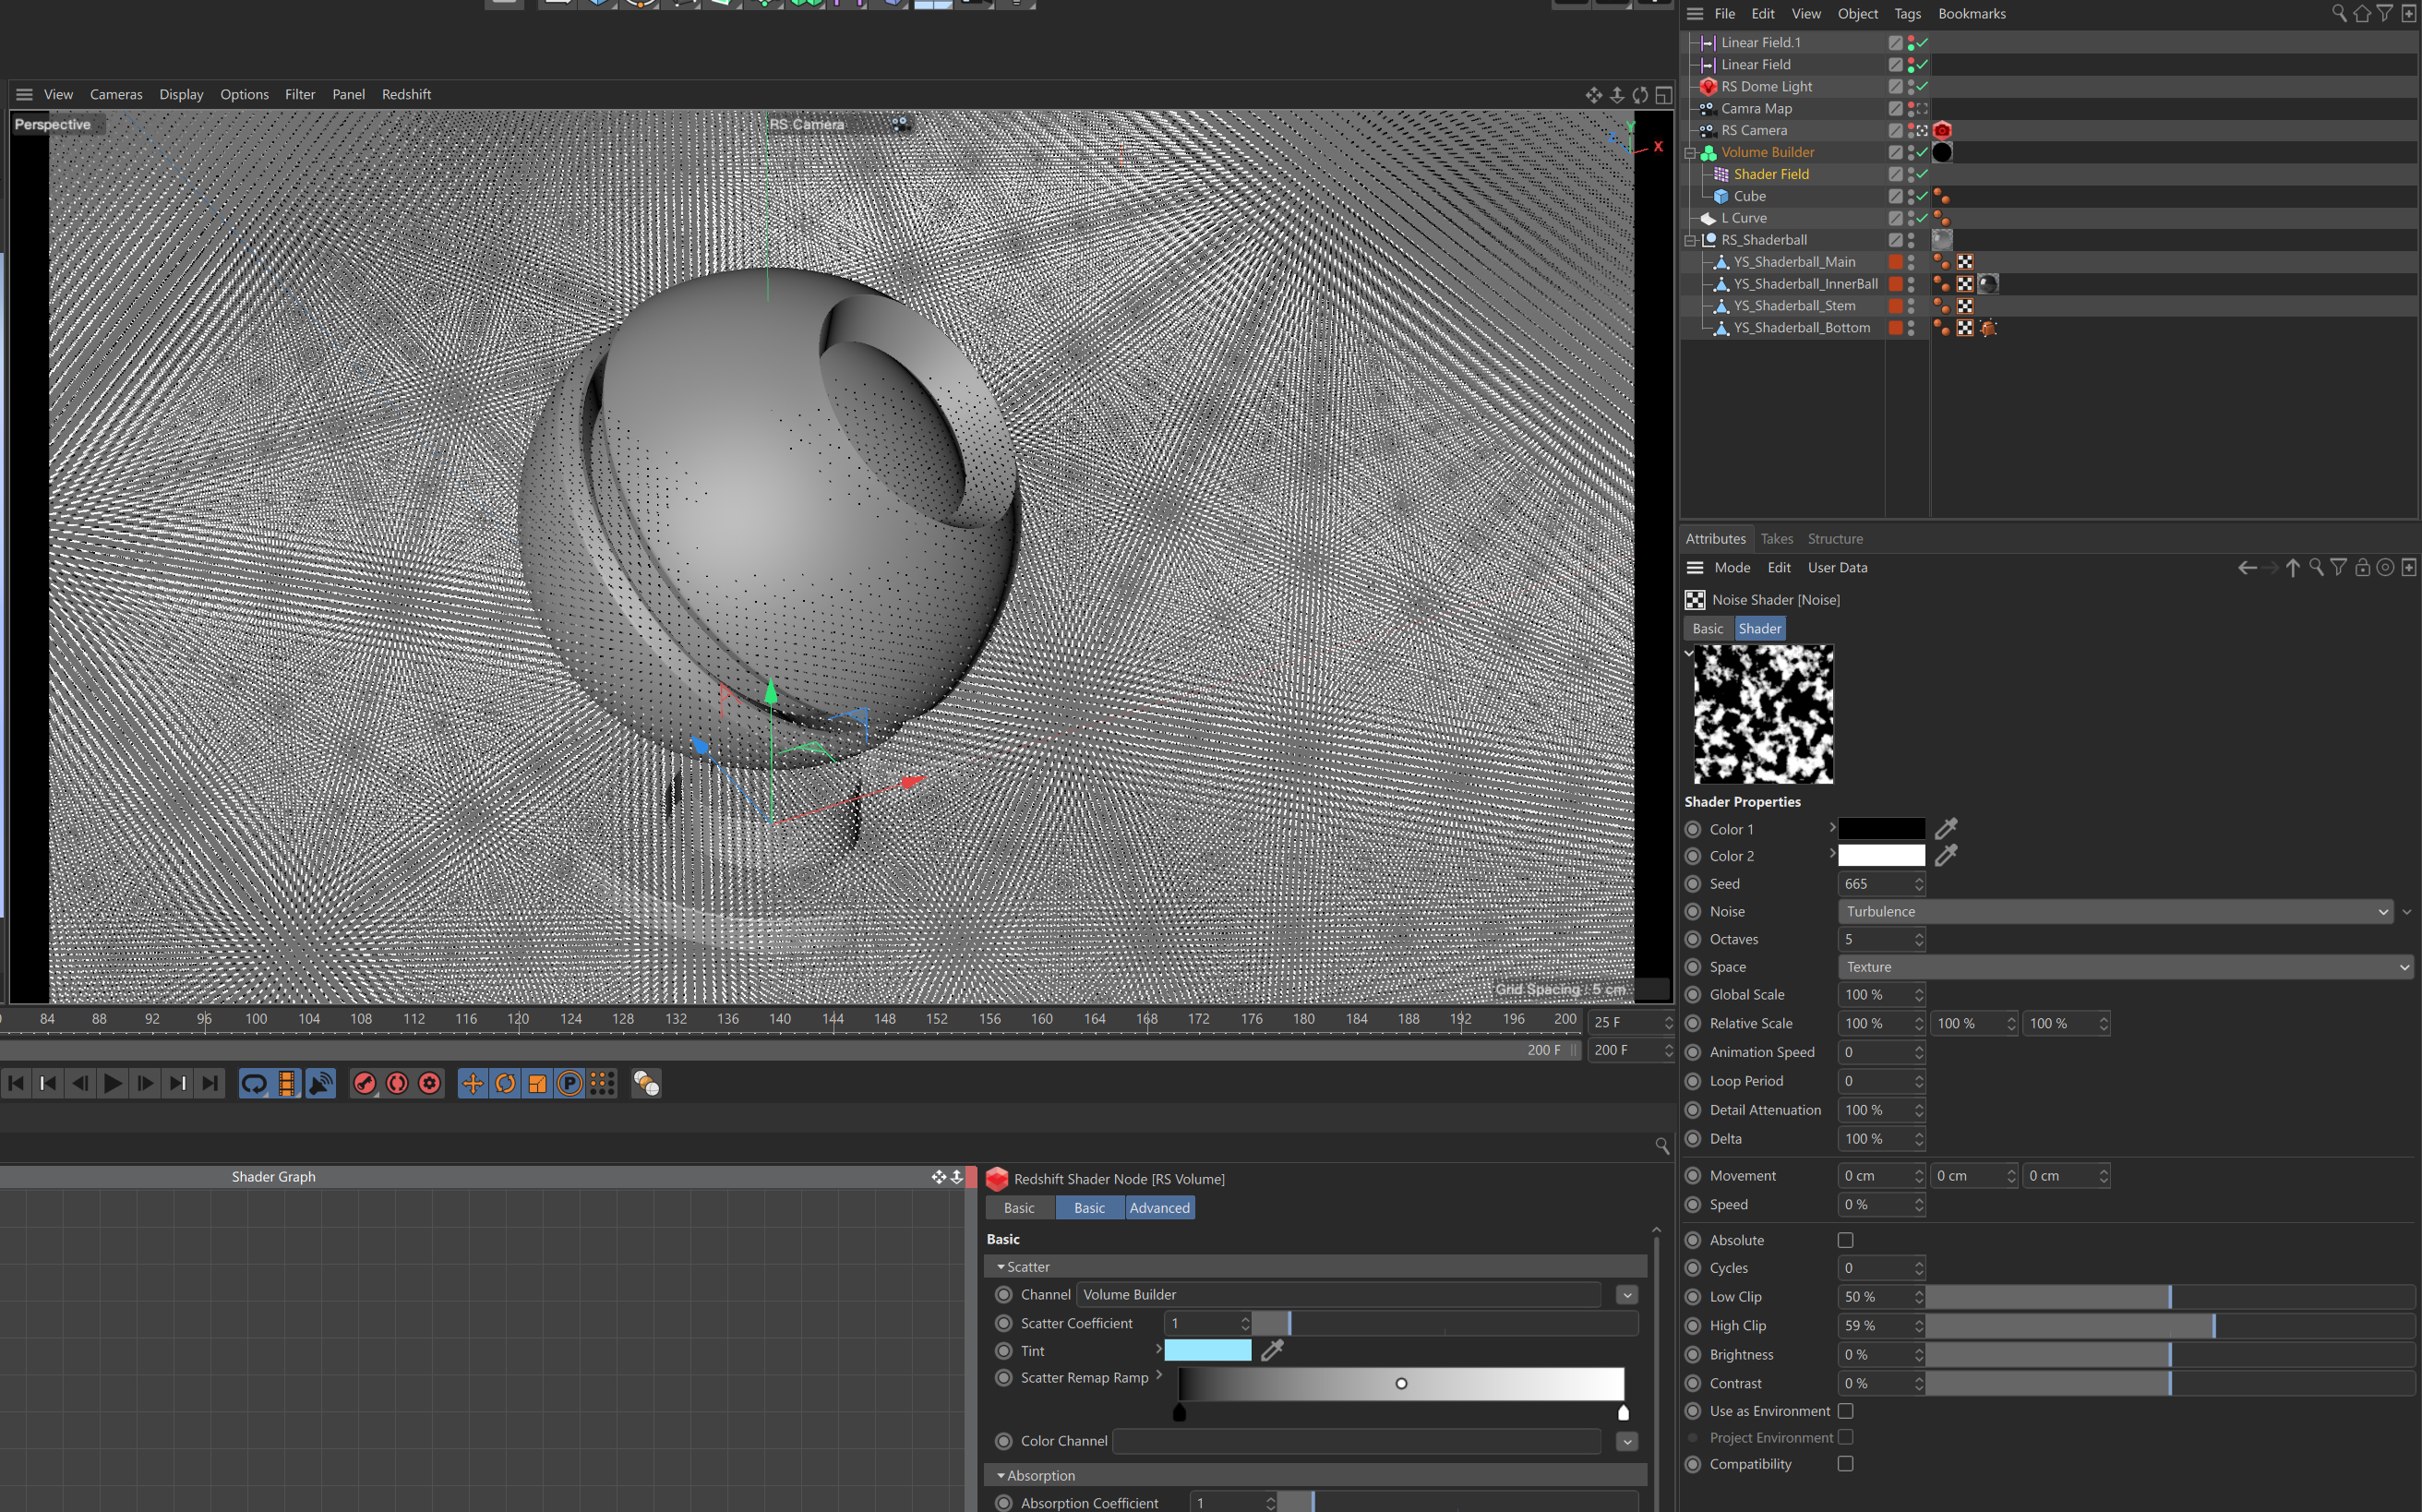This screenshot has width=2422, height=1512.
Task: Click viewport pan move icon
Action: tap(1594, 94)
